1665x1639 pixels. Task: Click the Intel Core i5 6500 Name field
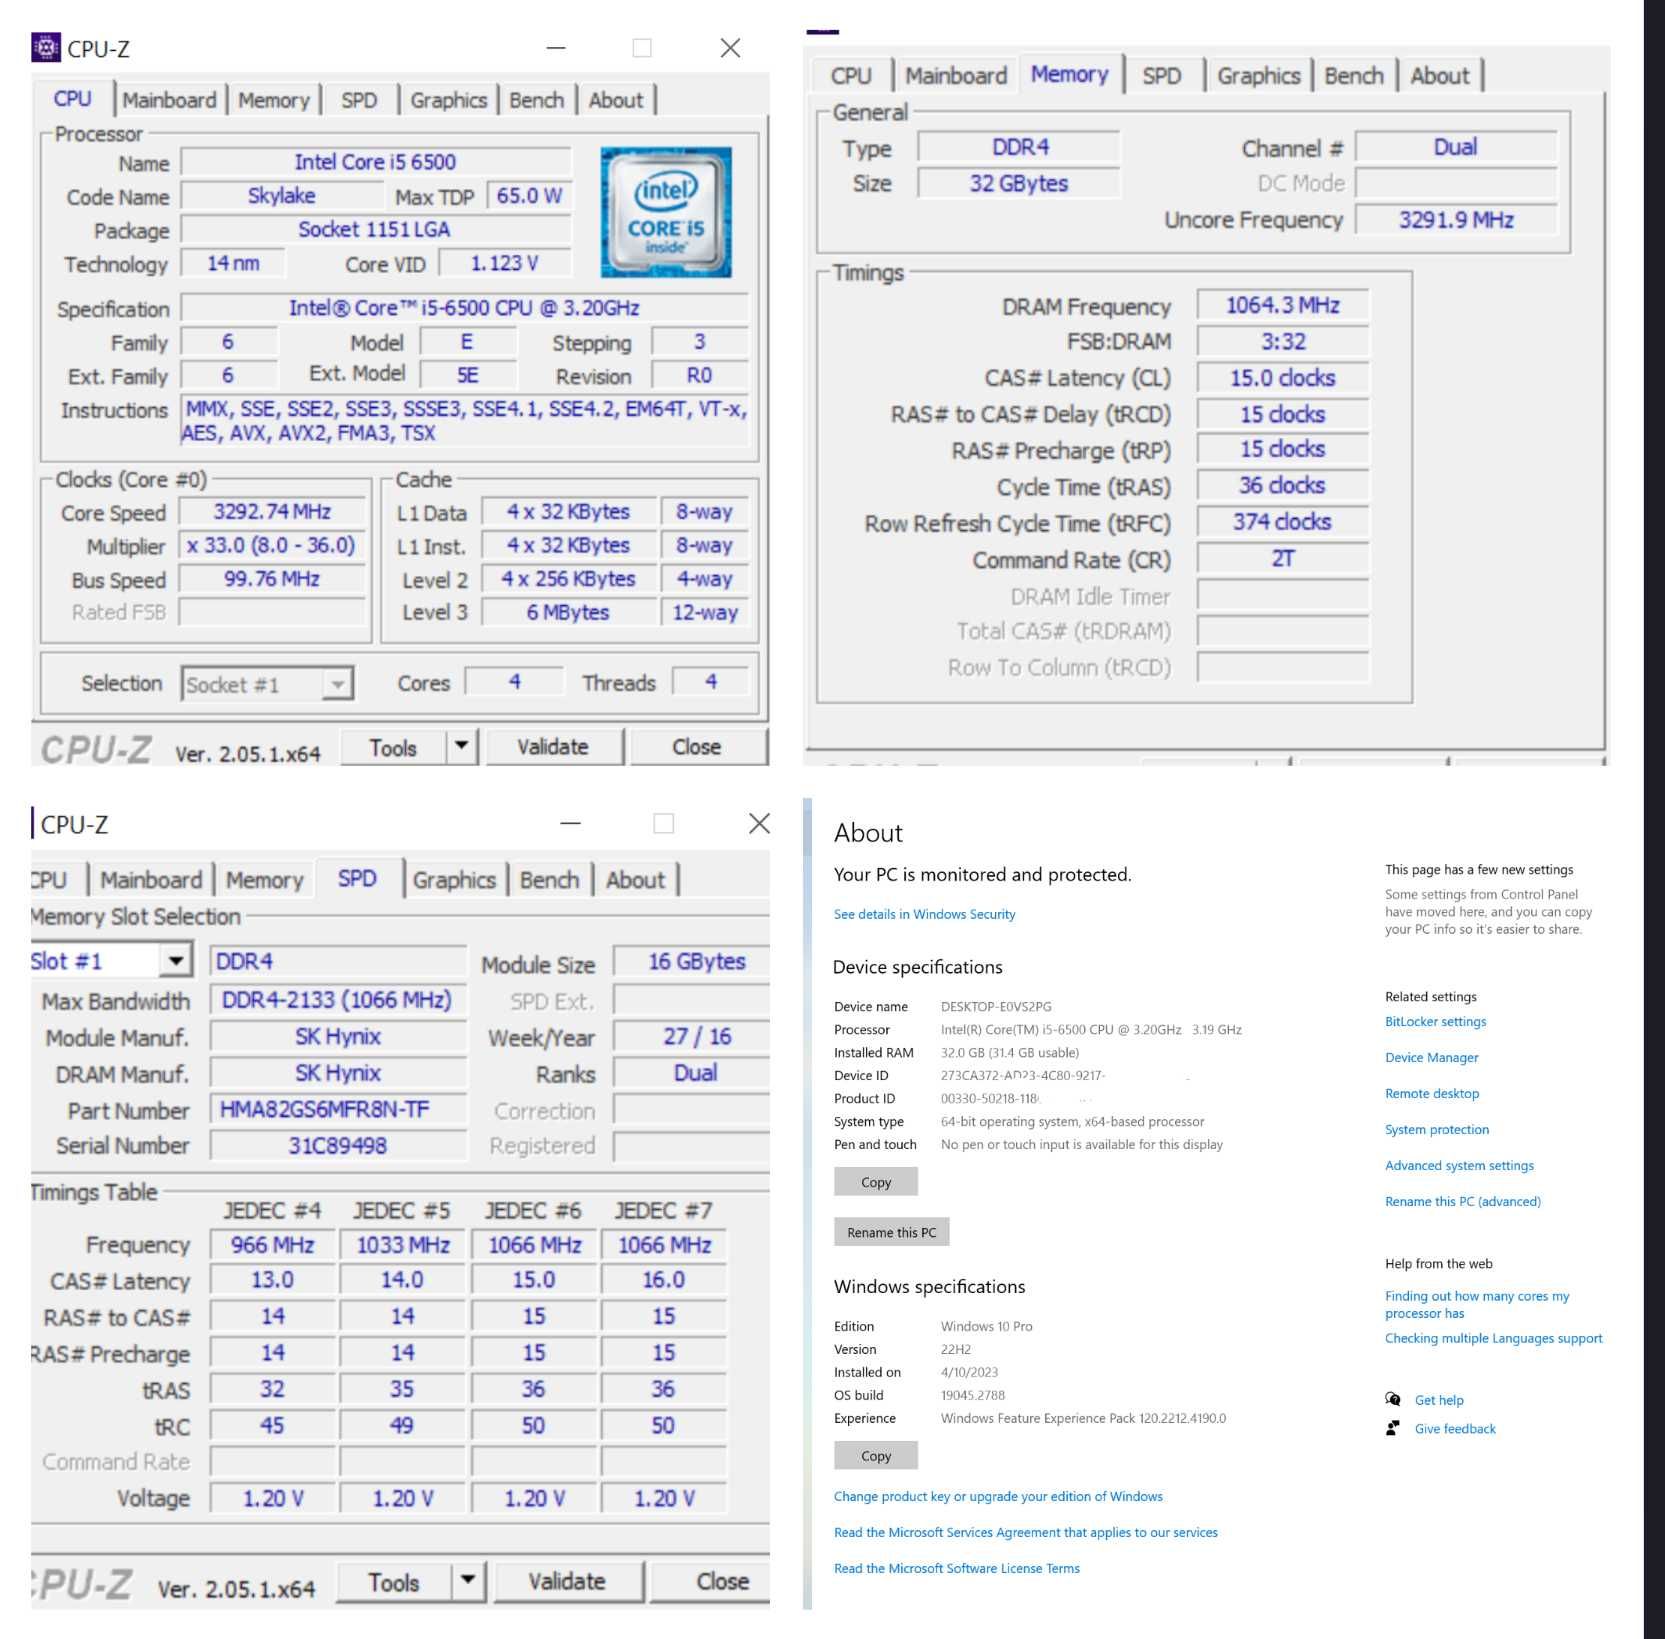[x=375, y=162]
